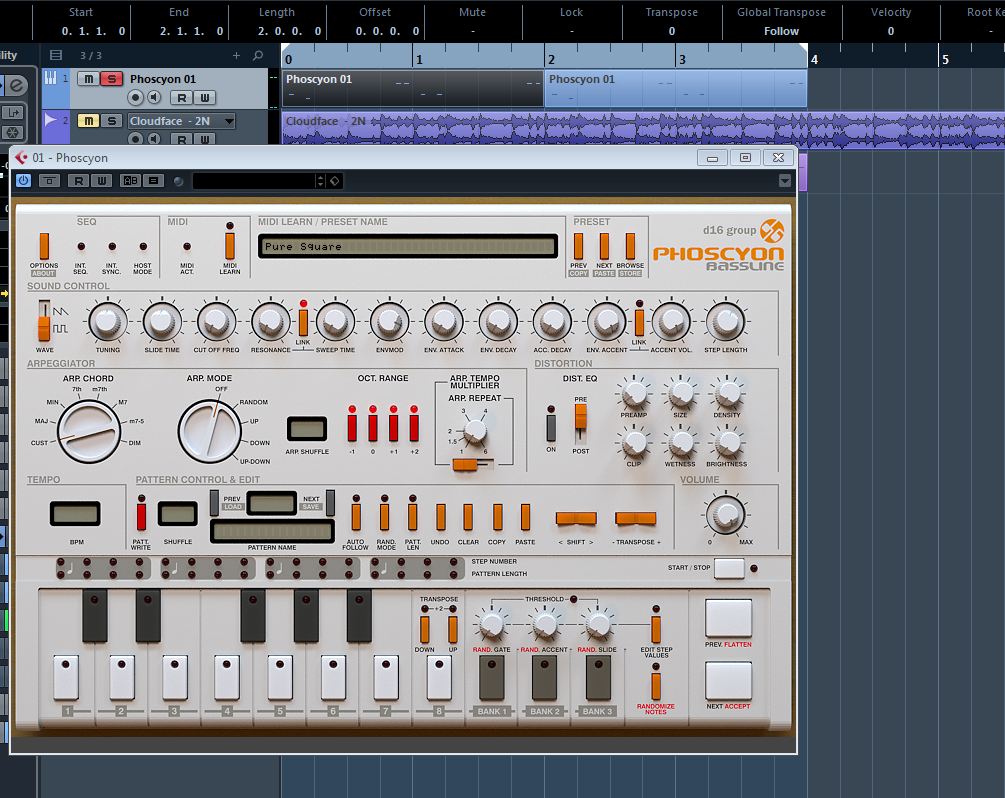1005x798 pixels.
Task: Open the Cloudface - 2N track dropdown
Action: [x=229, y=121]
